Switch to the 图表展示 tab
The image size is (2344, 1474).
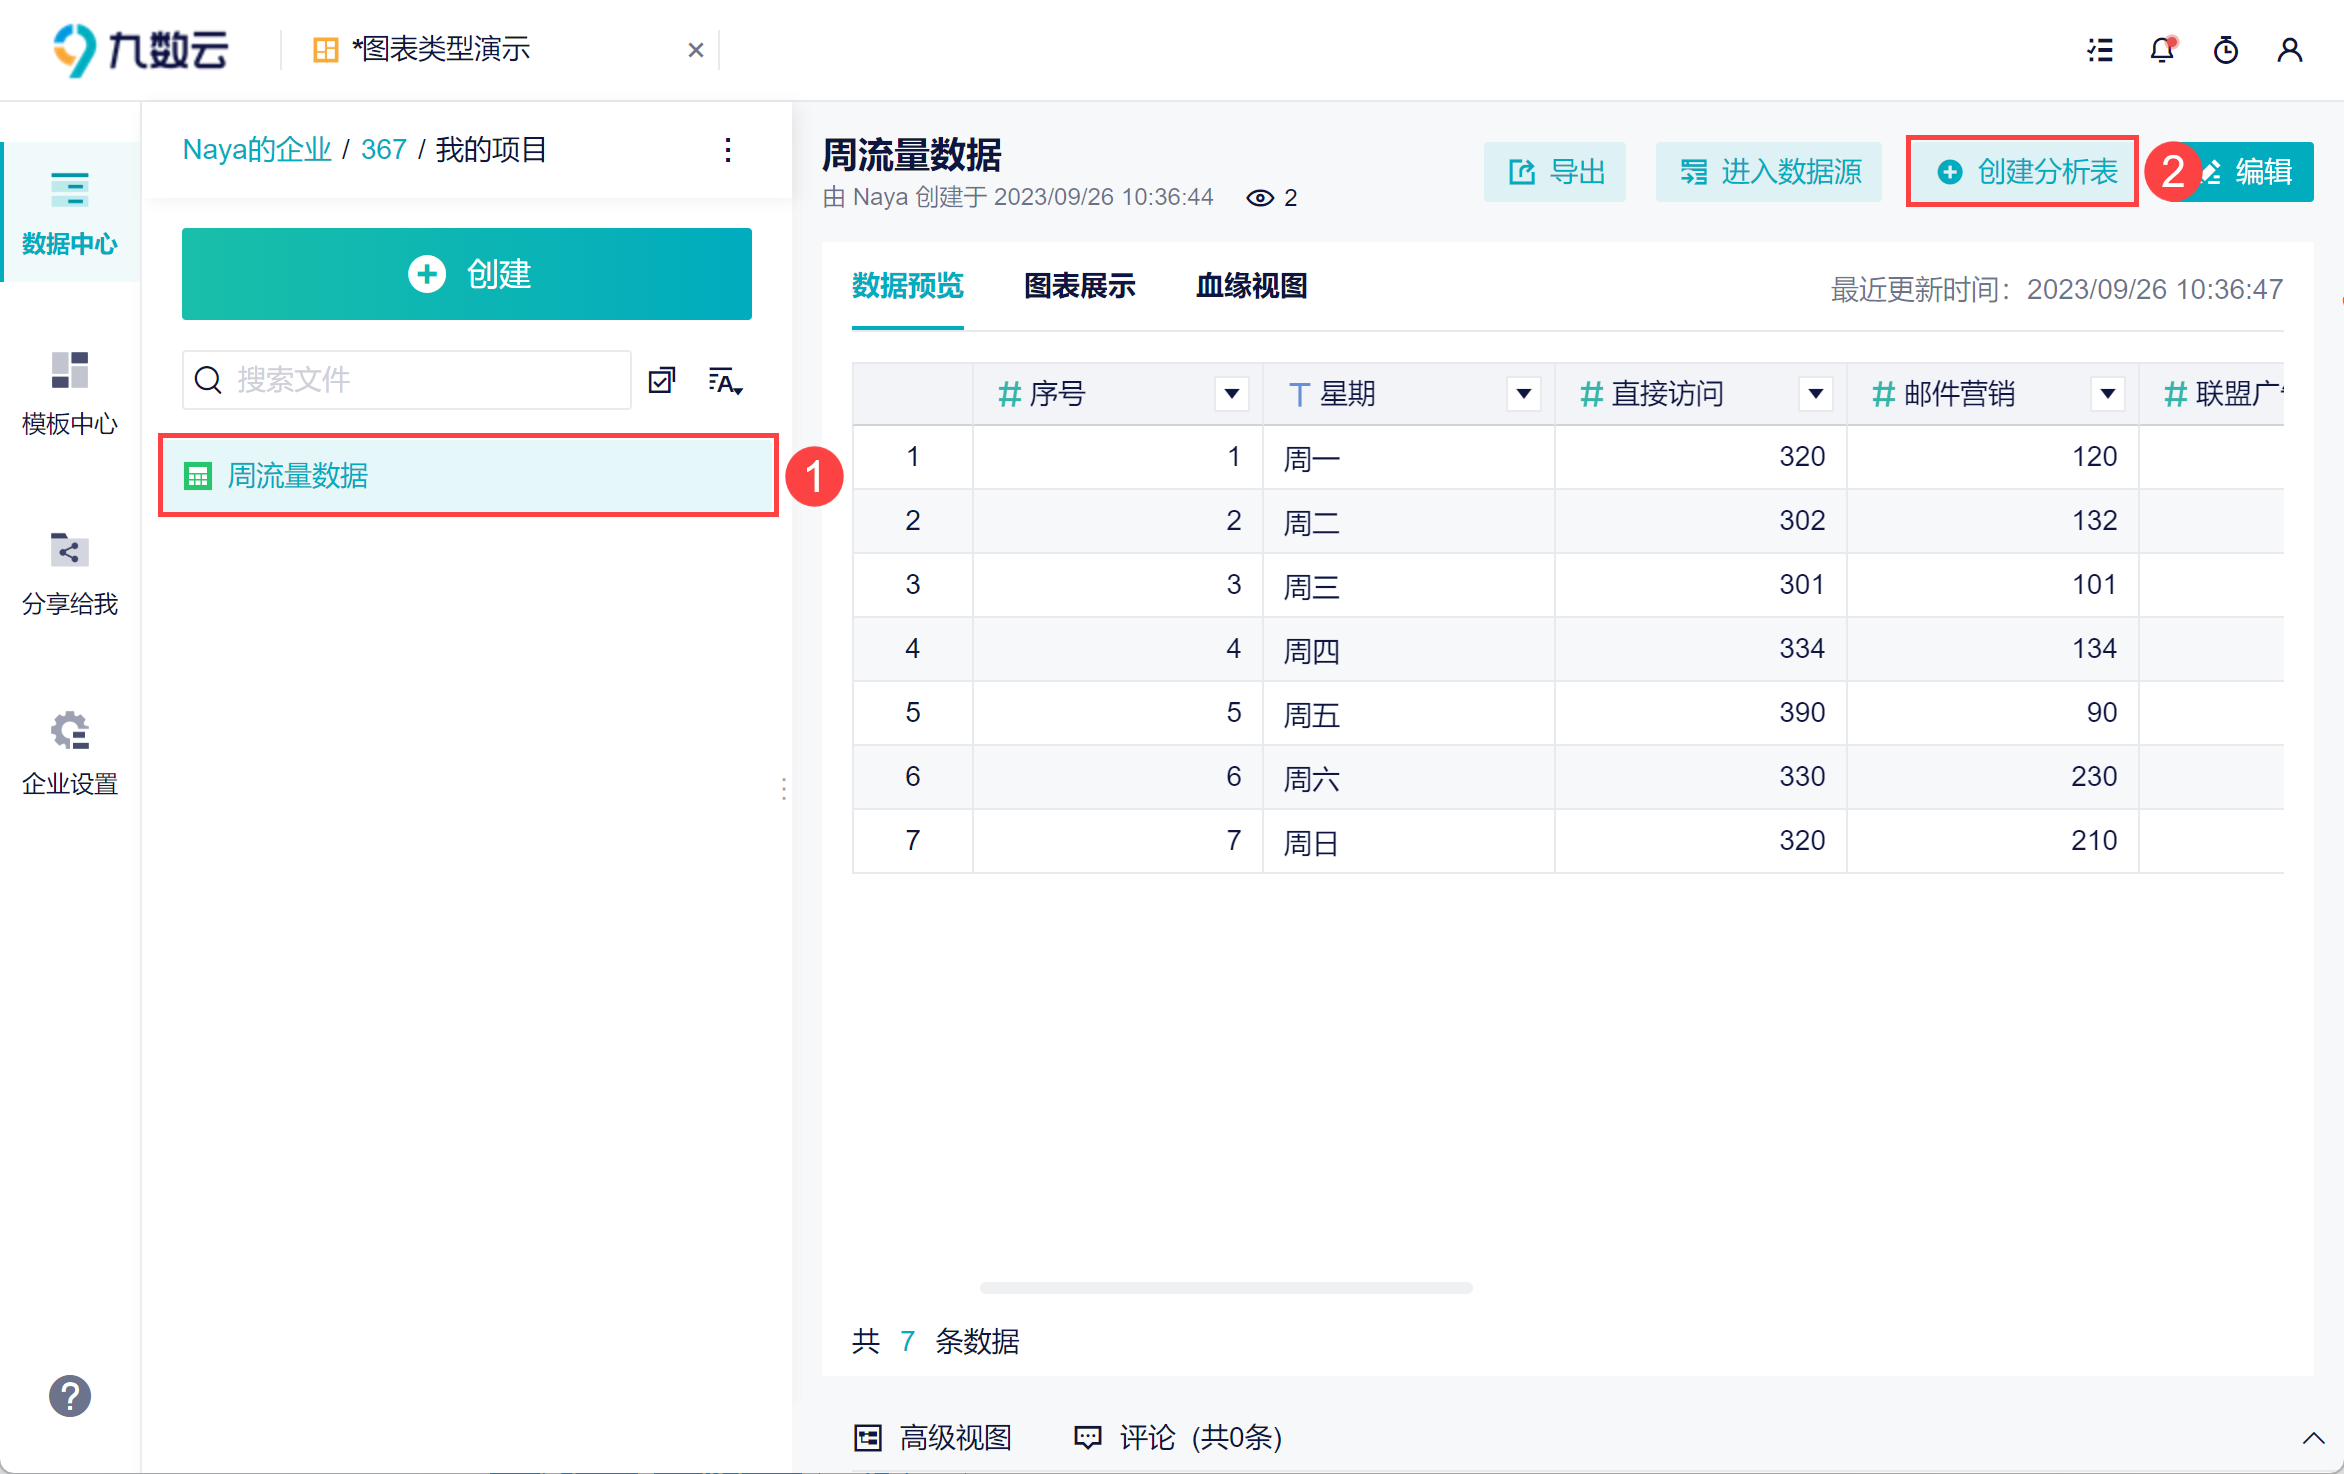coord(1080,287)
